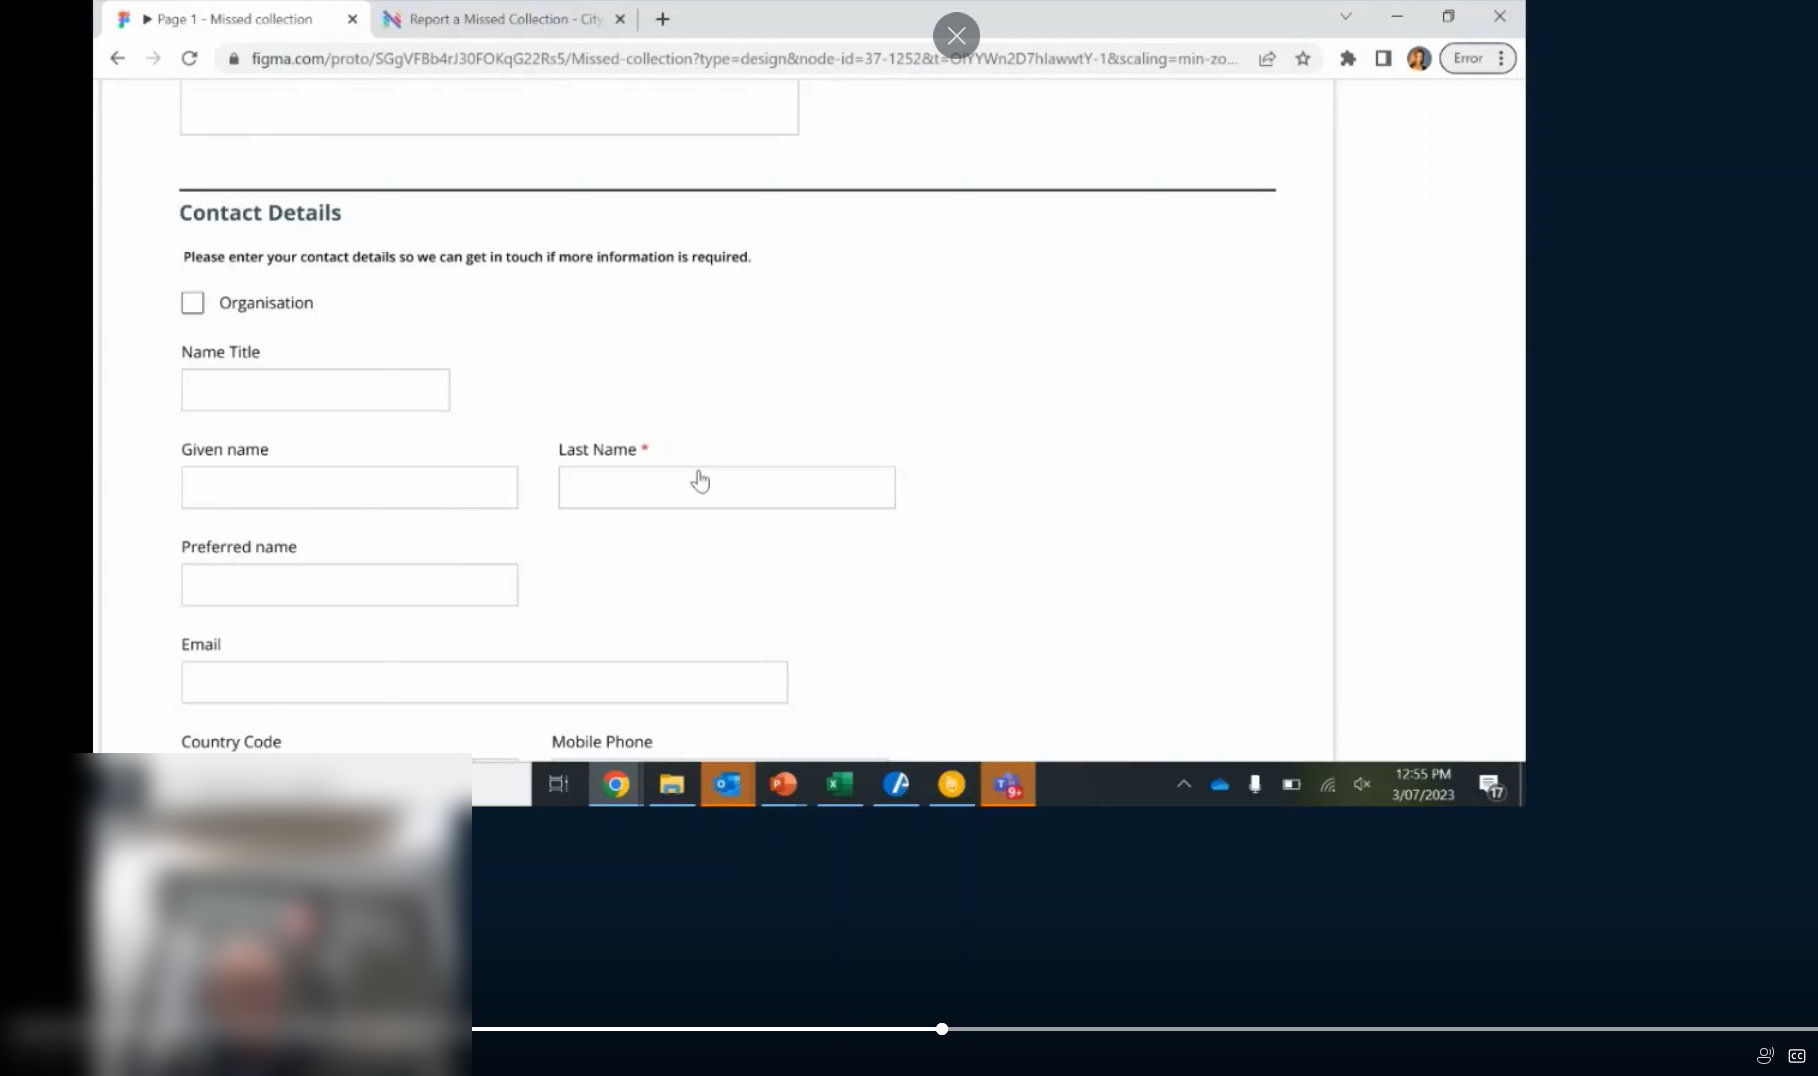Tick the Organisation checkbox
The width and height of the screenshot is (1818, 1076).
[192, 303]
